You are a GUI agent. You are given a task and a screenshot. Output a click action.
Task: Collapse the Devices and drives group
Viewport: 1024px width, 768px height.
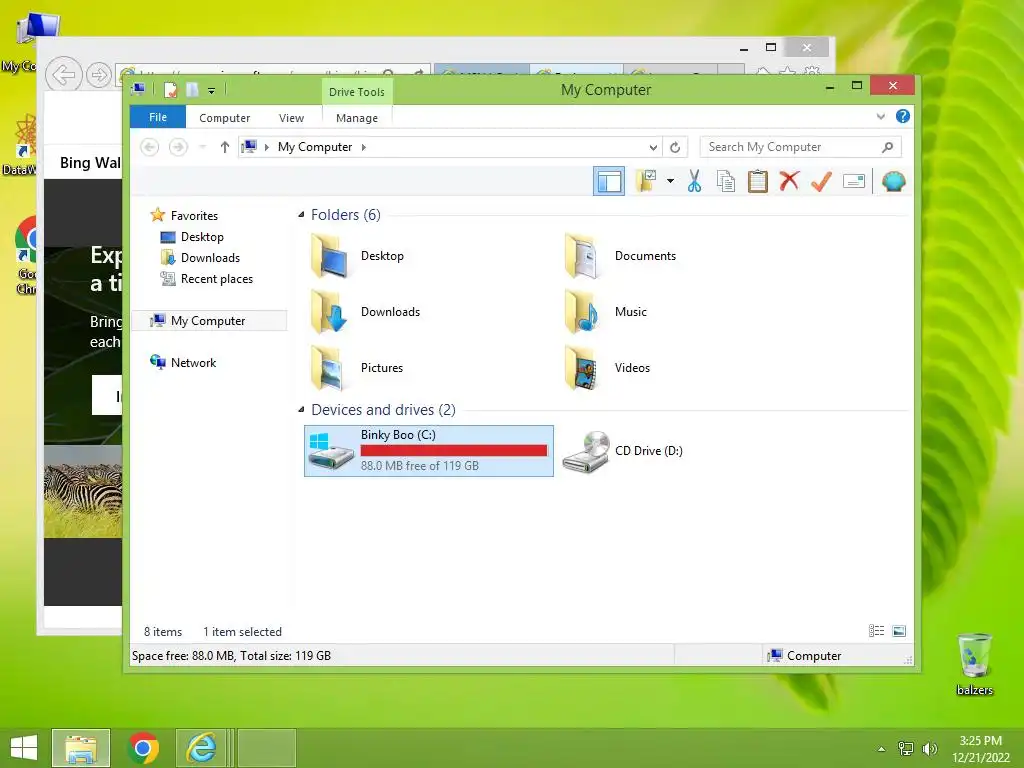[301, 409]
